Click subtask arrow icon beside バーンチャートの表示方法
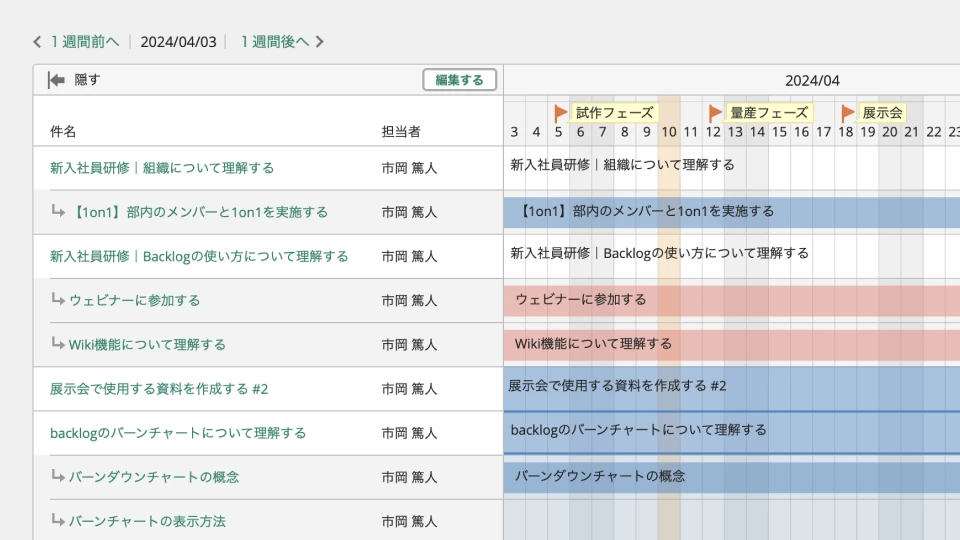960x540 pixels. 58,520
